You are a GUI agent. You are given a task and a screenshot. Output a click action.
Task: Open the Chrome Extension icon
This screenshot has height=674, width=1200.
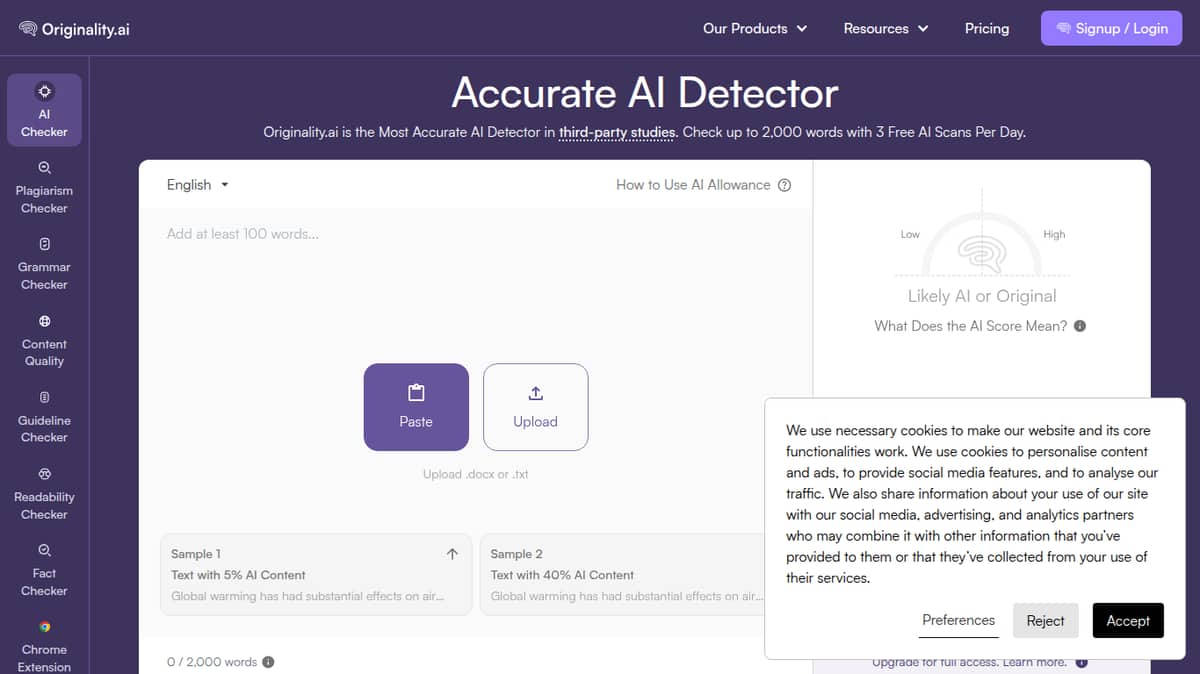click(x=44, y=627)
